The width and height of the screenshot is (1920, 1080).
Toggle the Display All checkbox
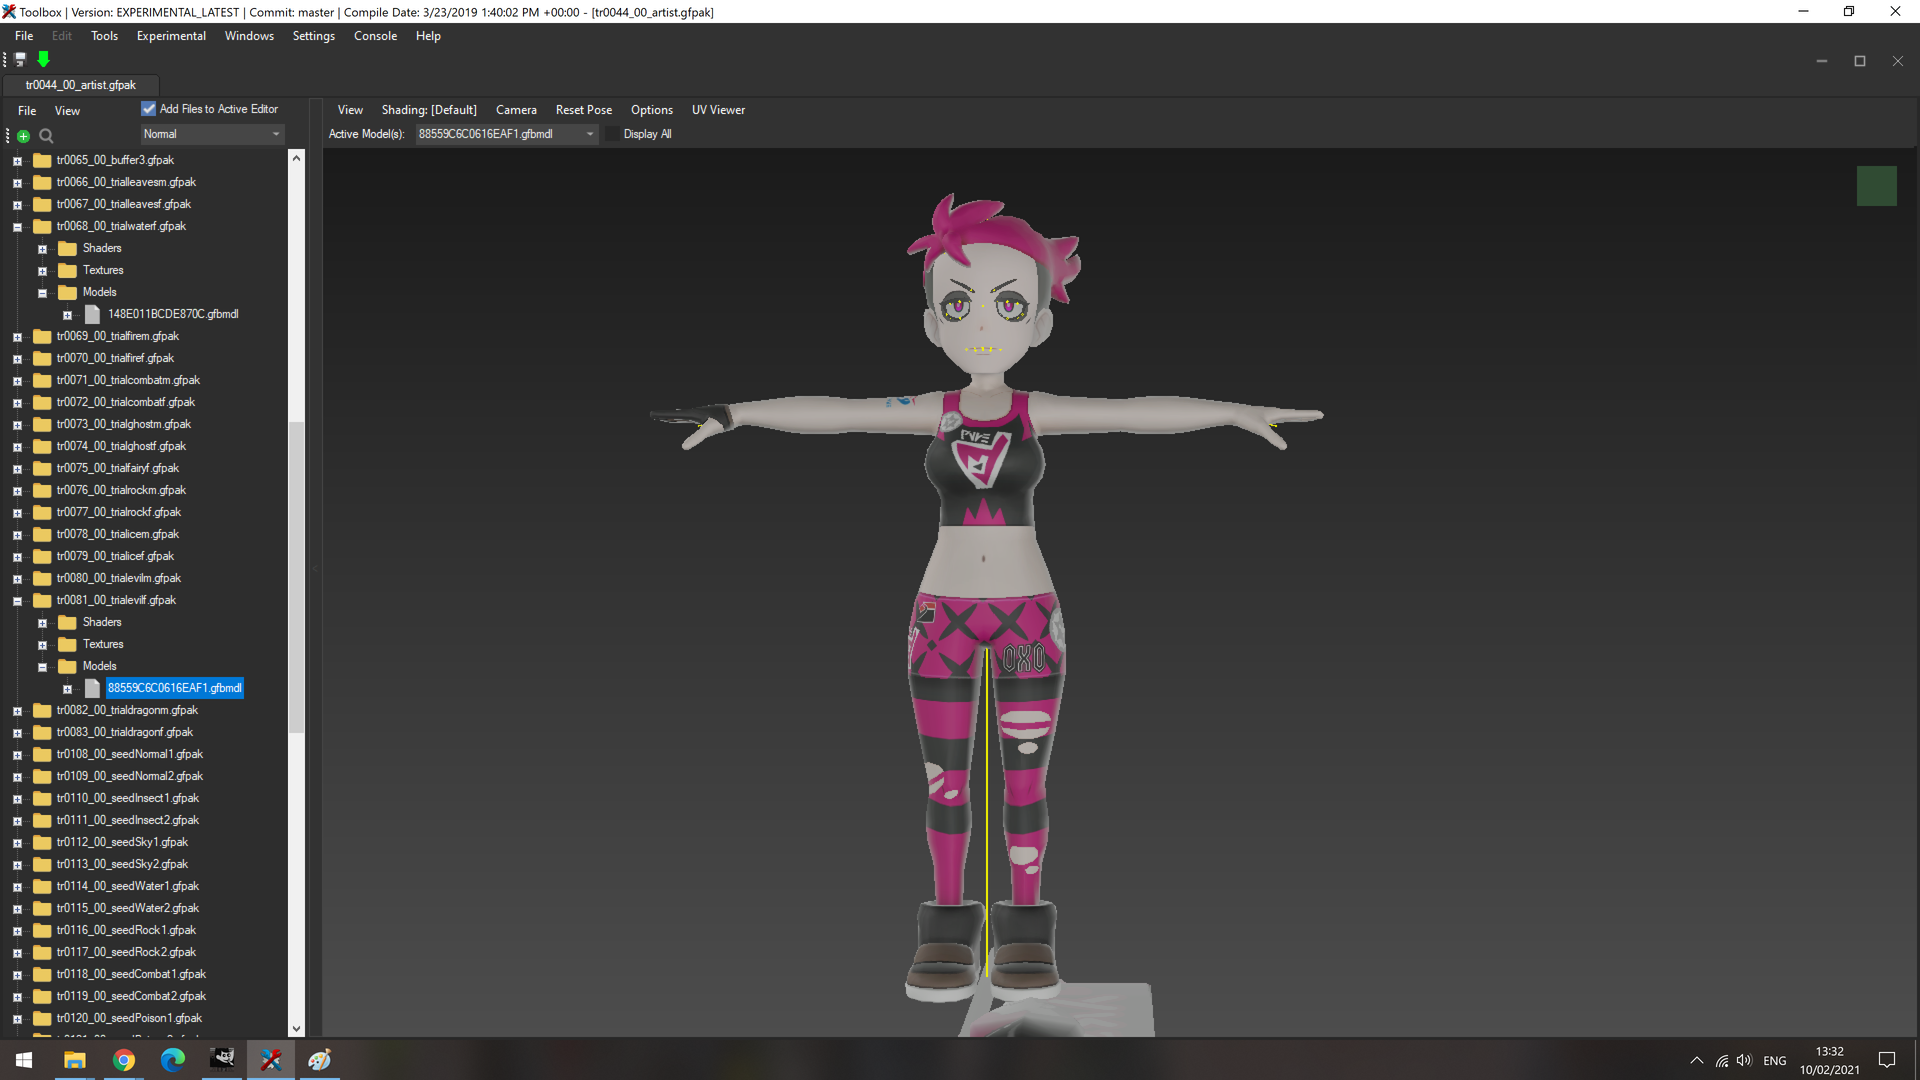613,134
